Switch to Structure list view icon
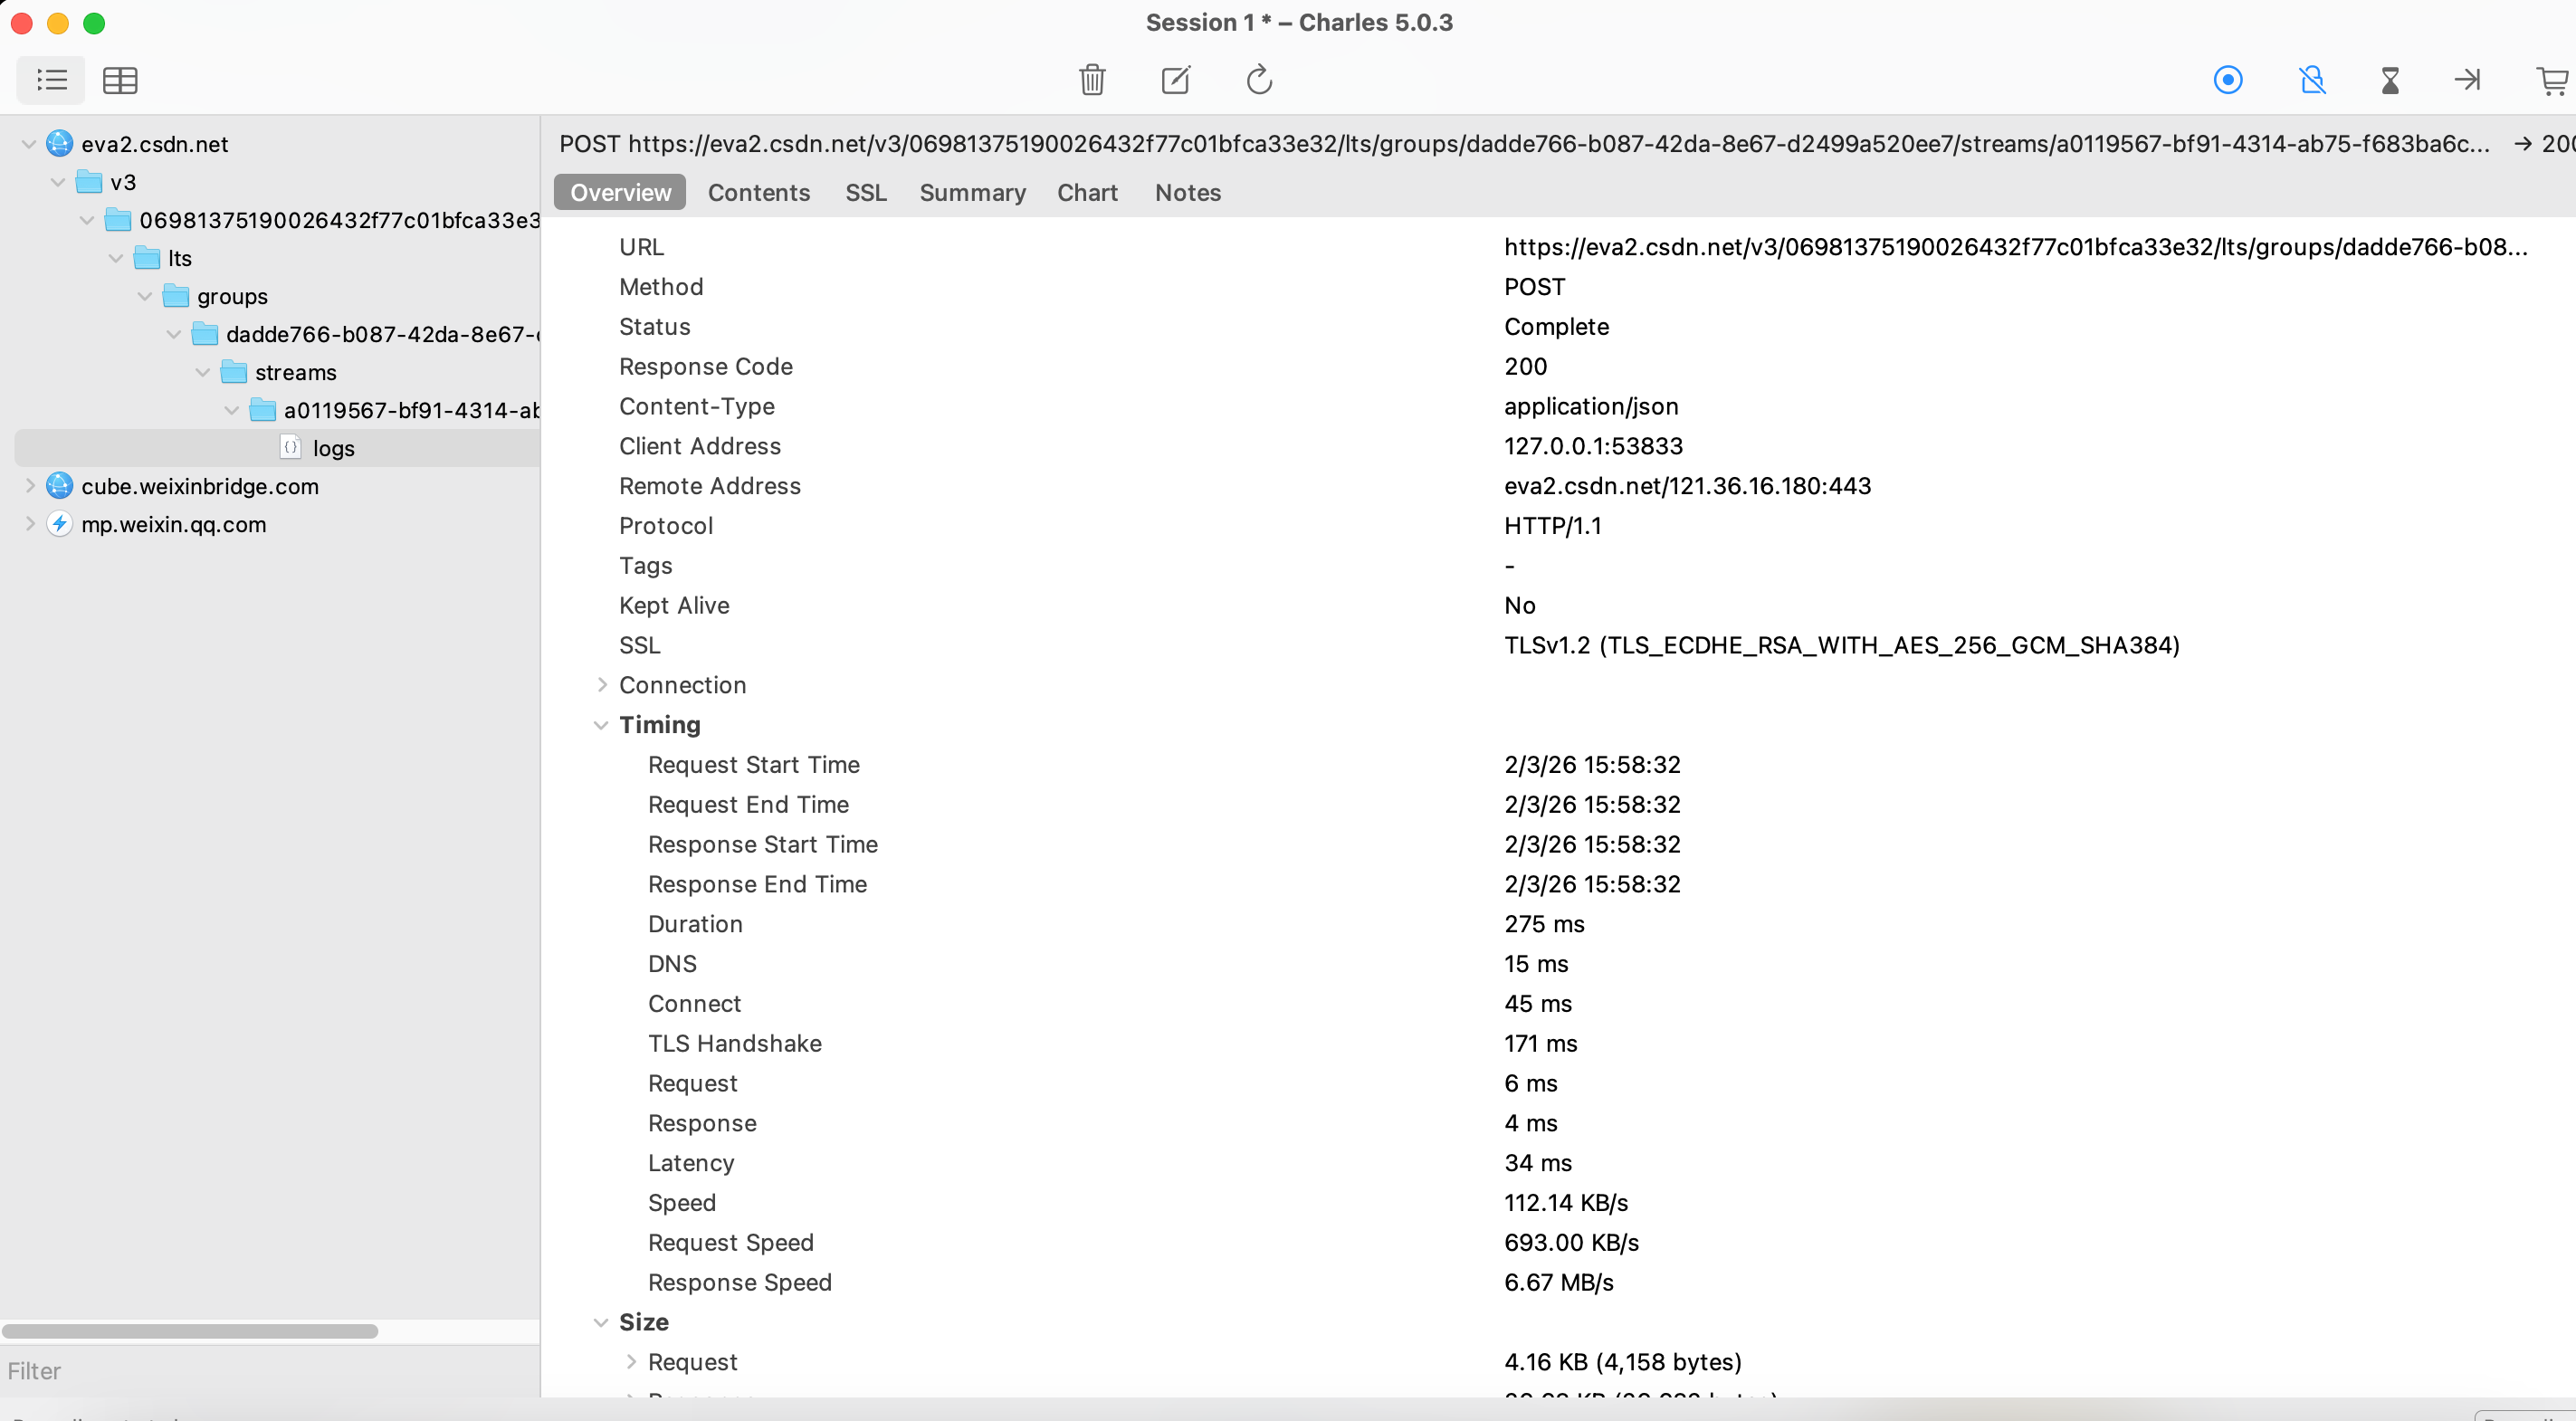Image resolution: width=2576 pixels, height=1421 pixels. click(x=51, y=80)
